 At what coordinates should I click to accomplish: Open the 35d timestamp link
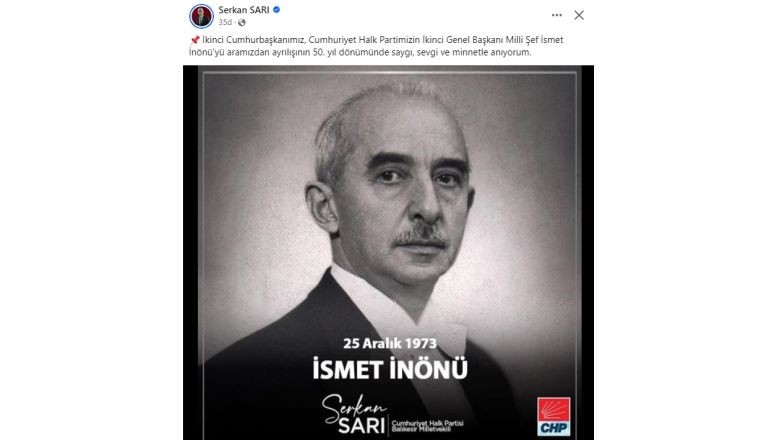point(225,22)
